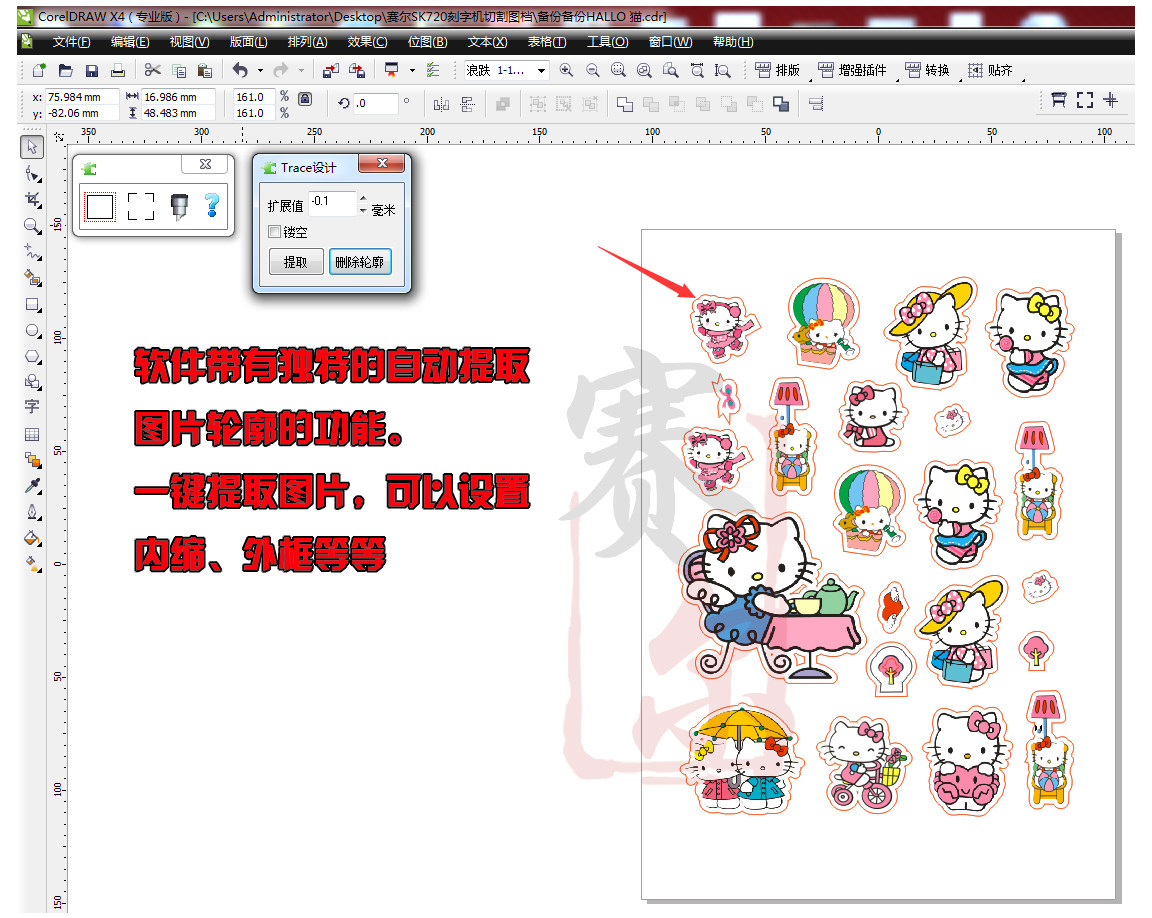Viewport: 1152px width, 918px height.
Task: Close the Trace设计 dialog
Action: pyautogui.click(x=382, y=163)
